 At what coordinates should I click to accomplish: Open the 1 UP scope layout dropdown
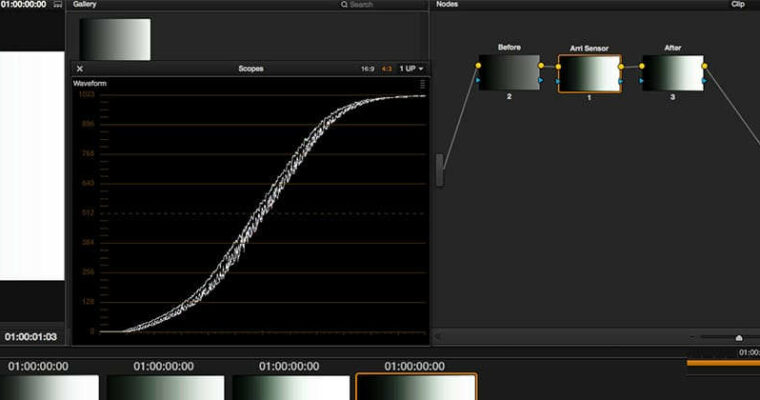click(x=411, y=69)
